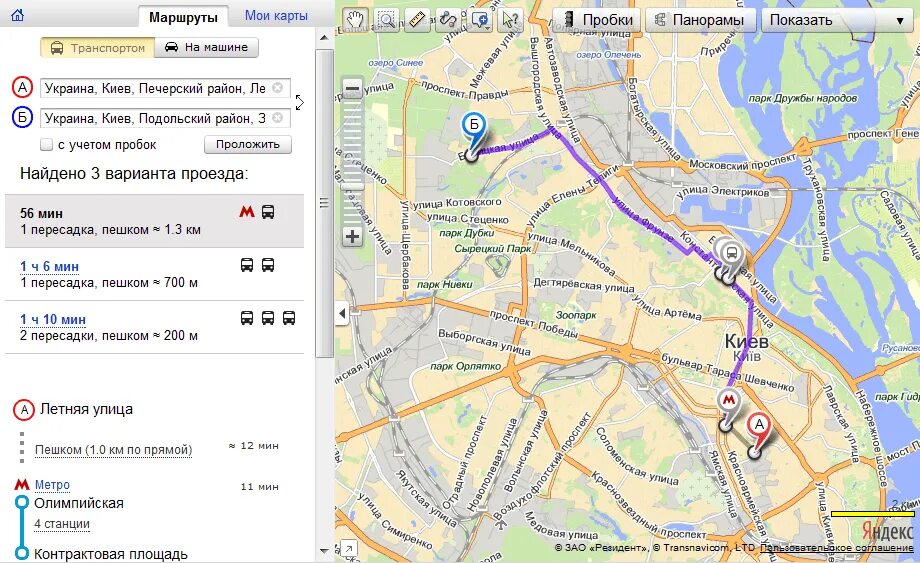This screenshot has width=920, height=563.
Task: Click the red point A circle icon
Action: pos(22,88)
